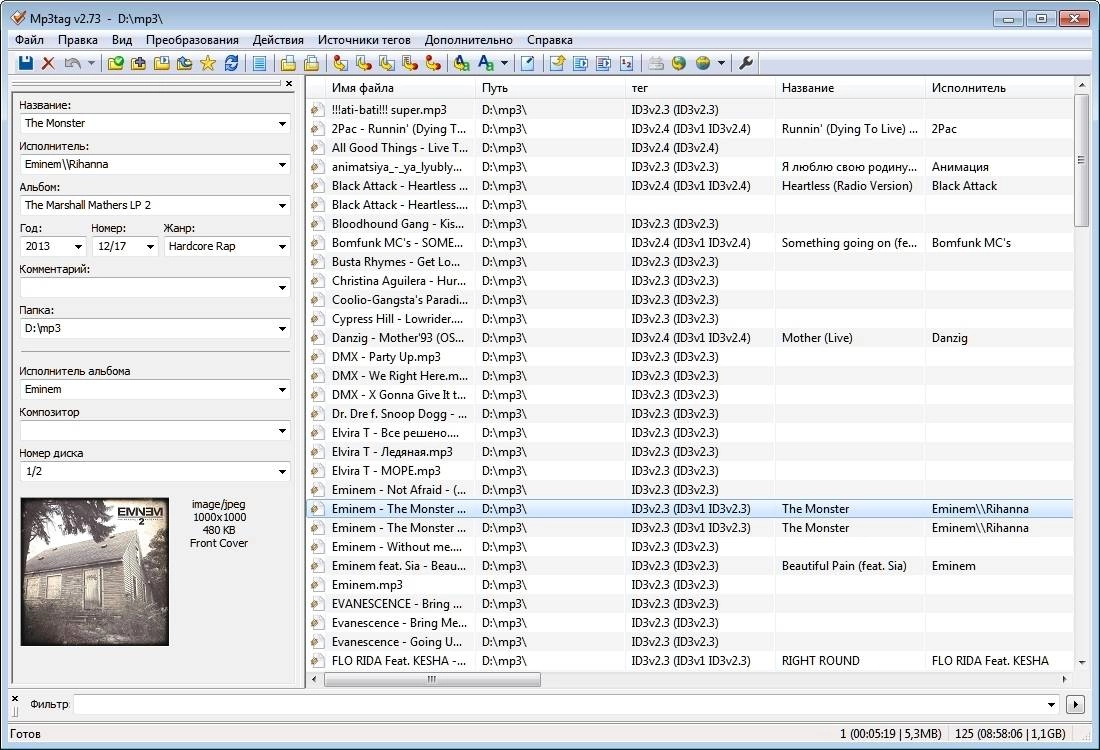This screenshot has width=1100, height=750.
Task: Refresh the file list with blue arrows icon
Action: click(x=231, y=63)
